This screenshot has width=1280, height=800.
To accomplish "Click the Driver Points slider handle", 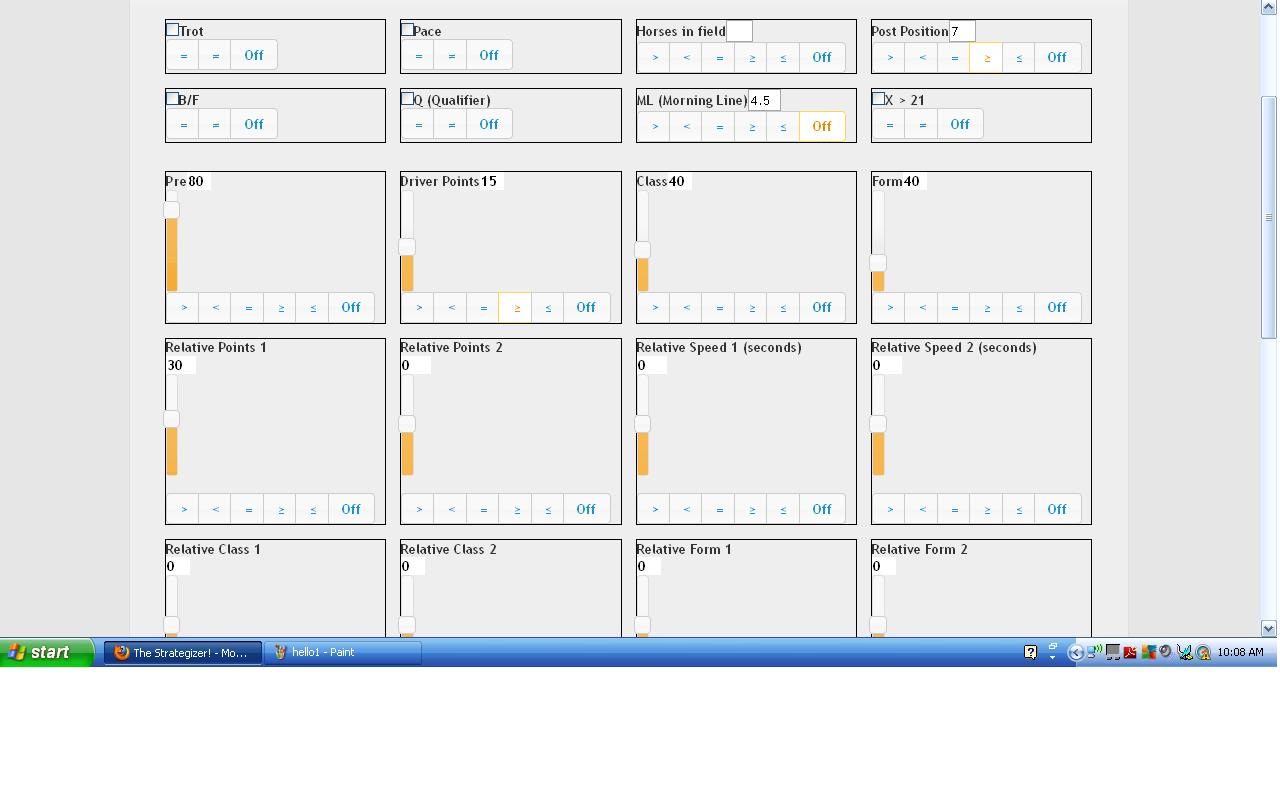I will point(407,247).
